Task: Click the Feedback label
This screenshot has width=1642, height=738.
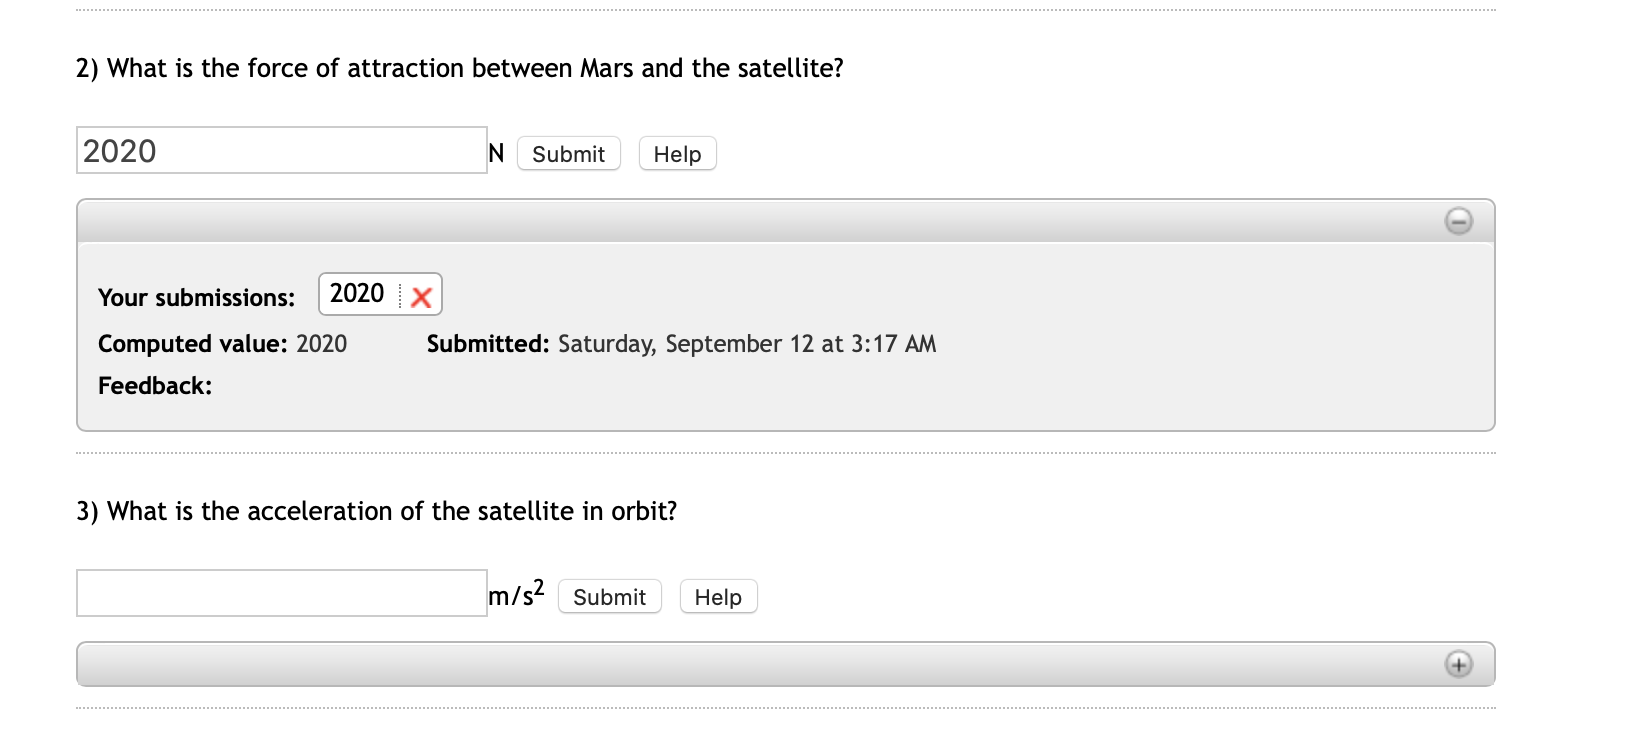Action: pos(155,386)
